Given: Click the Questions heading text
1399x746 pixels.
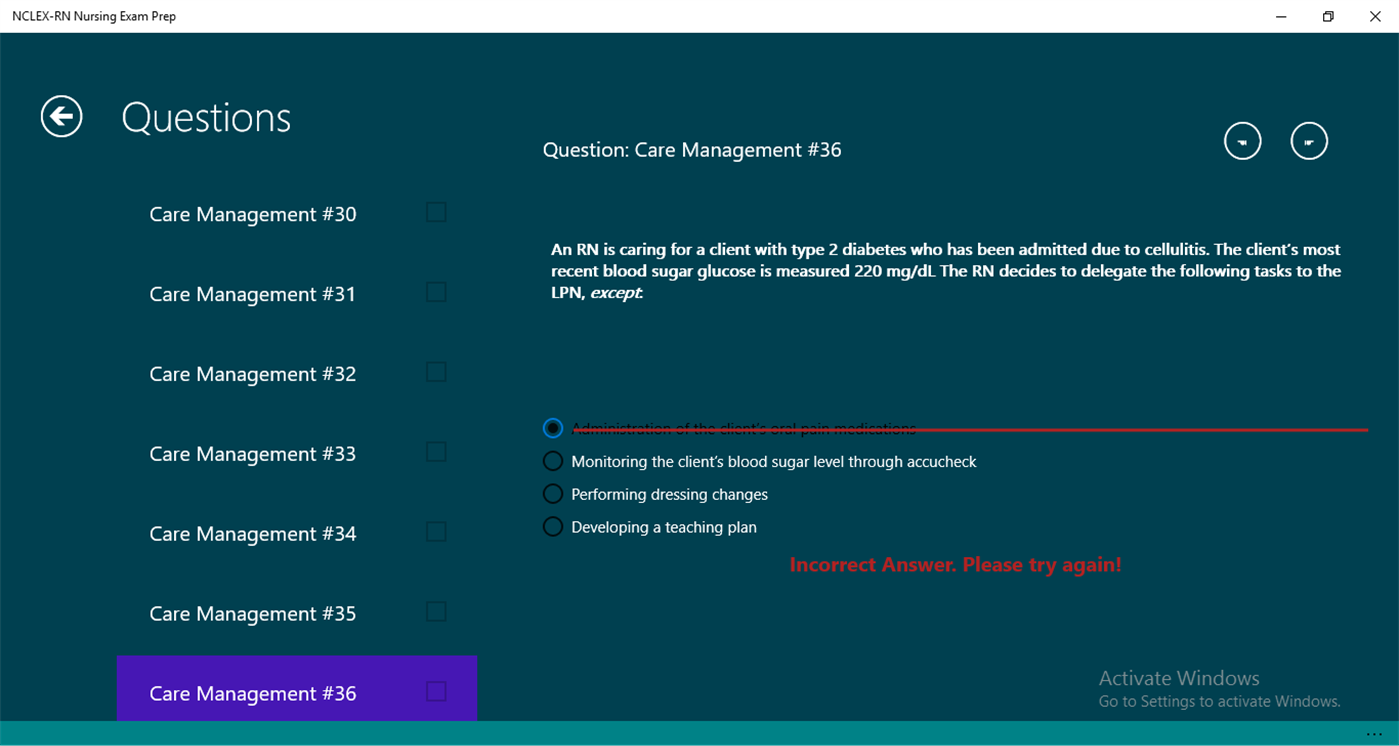Looking at the screenshot, I should (206, 118).
